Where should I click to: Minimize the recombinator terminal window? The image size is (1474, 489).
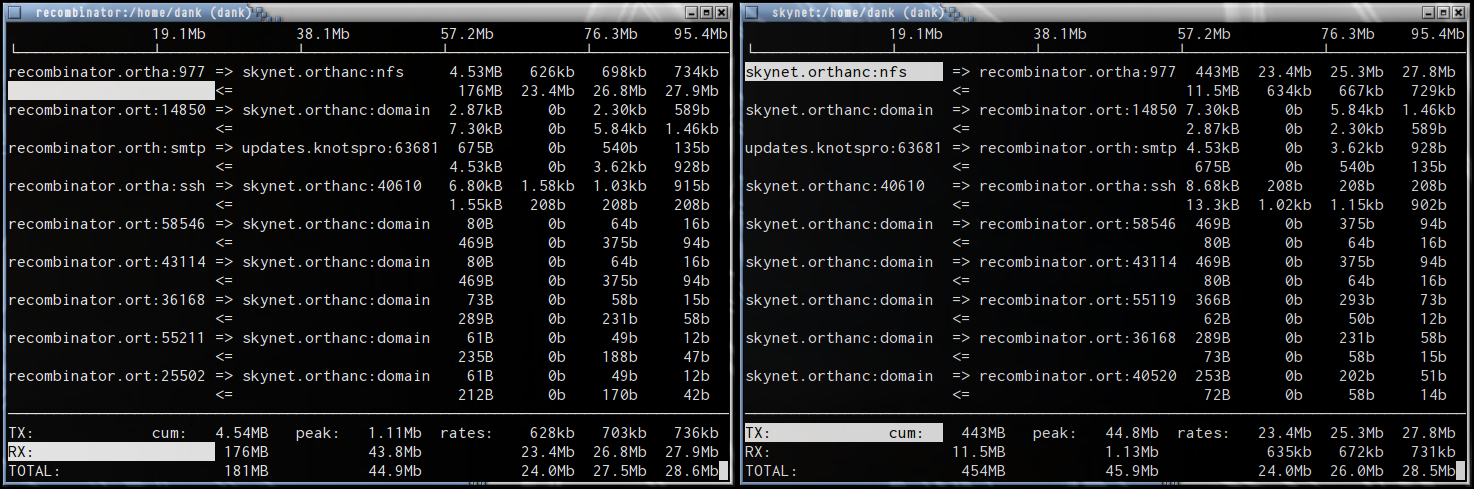(x=691, y=12)
